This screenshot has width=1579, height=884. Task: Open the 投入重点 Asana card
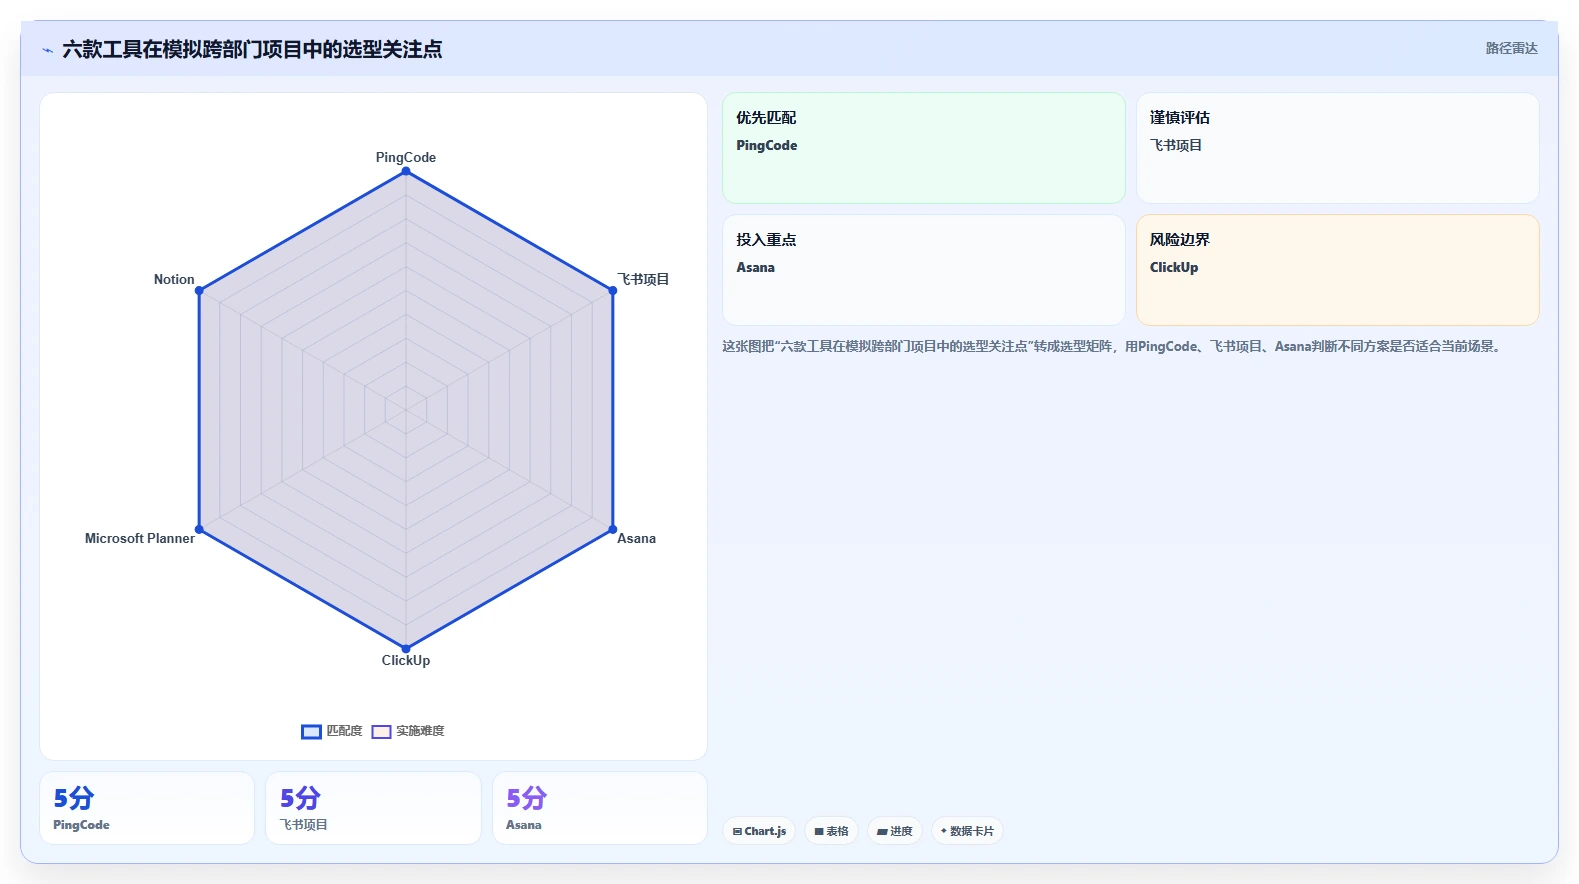(x=924, y=270)
